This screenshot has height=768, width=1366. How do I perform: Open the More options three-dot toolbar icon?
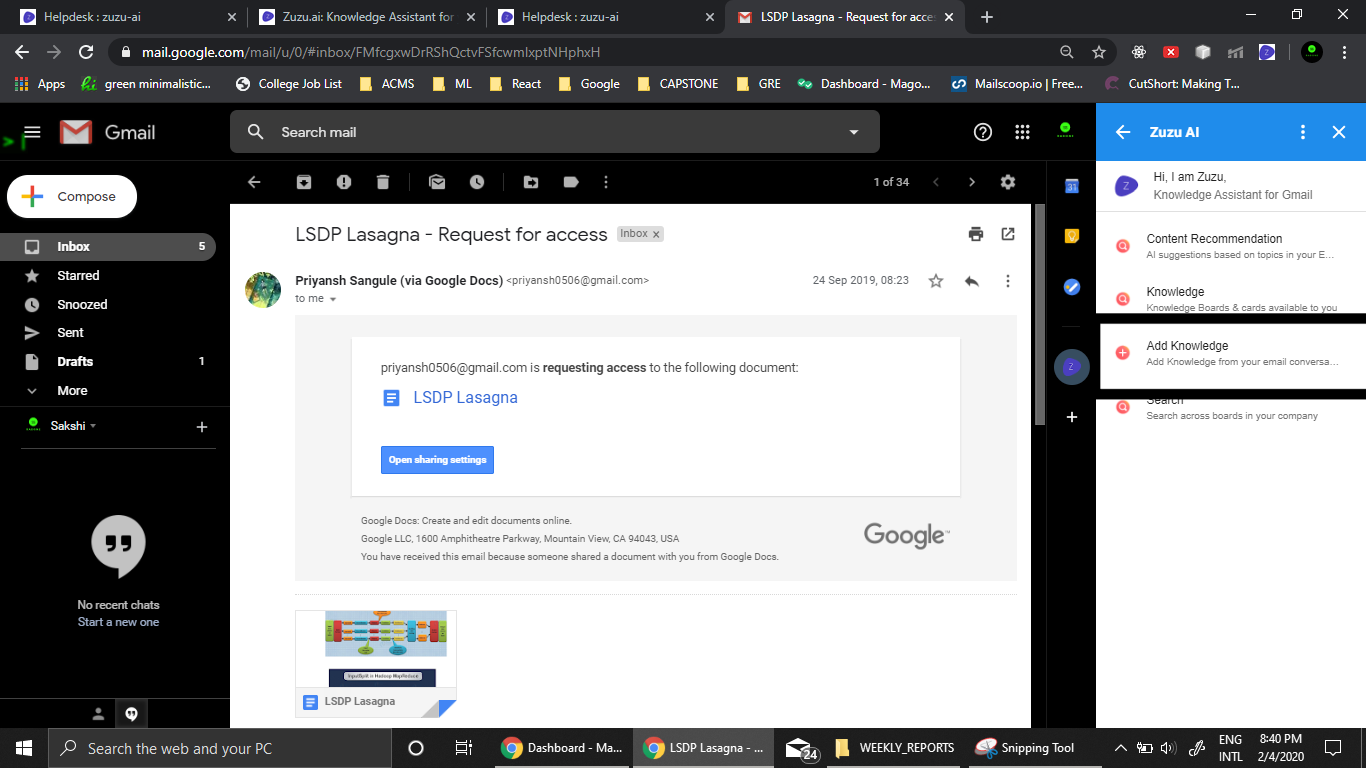click(606, 182)
